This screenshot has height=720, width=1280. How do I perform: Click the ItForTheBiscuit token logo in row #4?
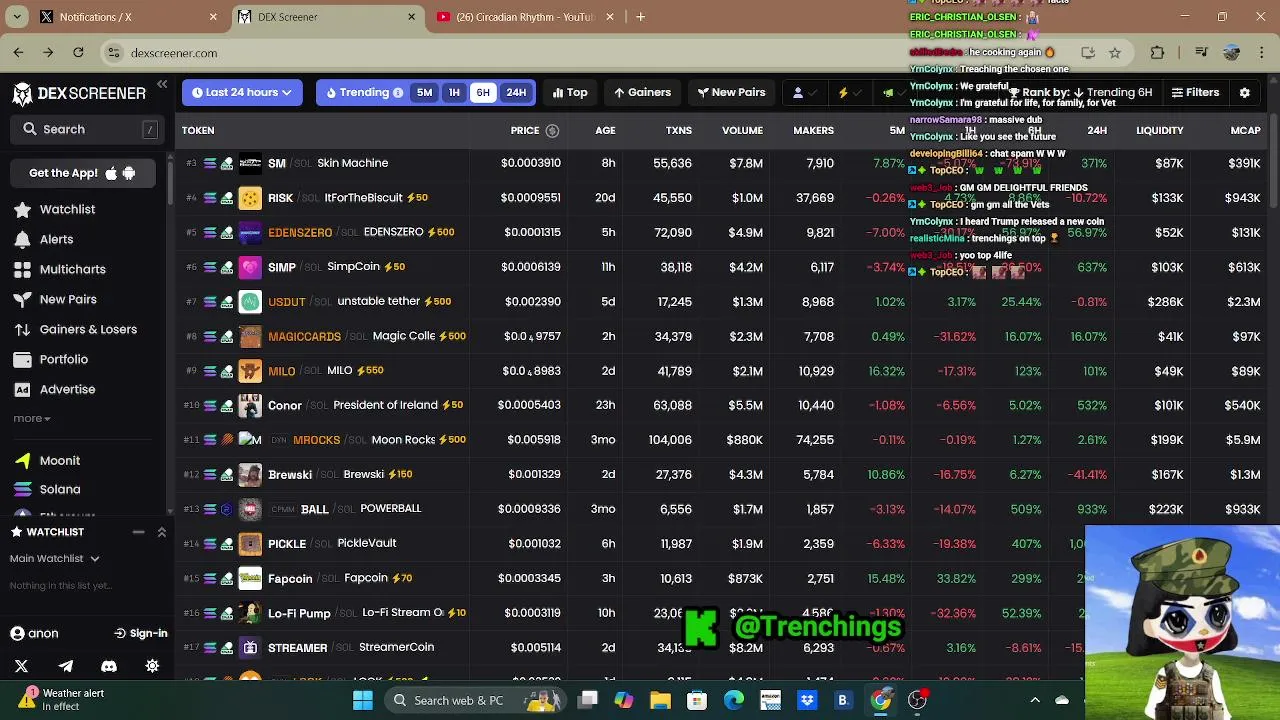point(250,198)
